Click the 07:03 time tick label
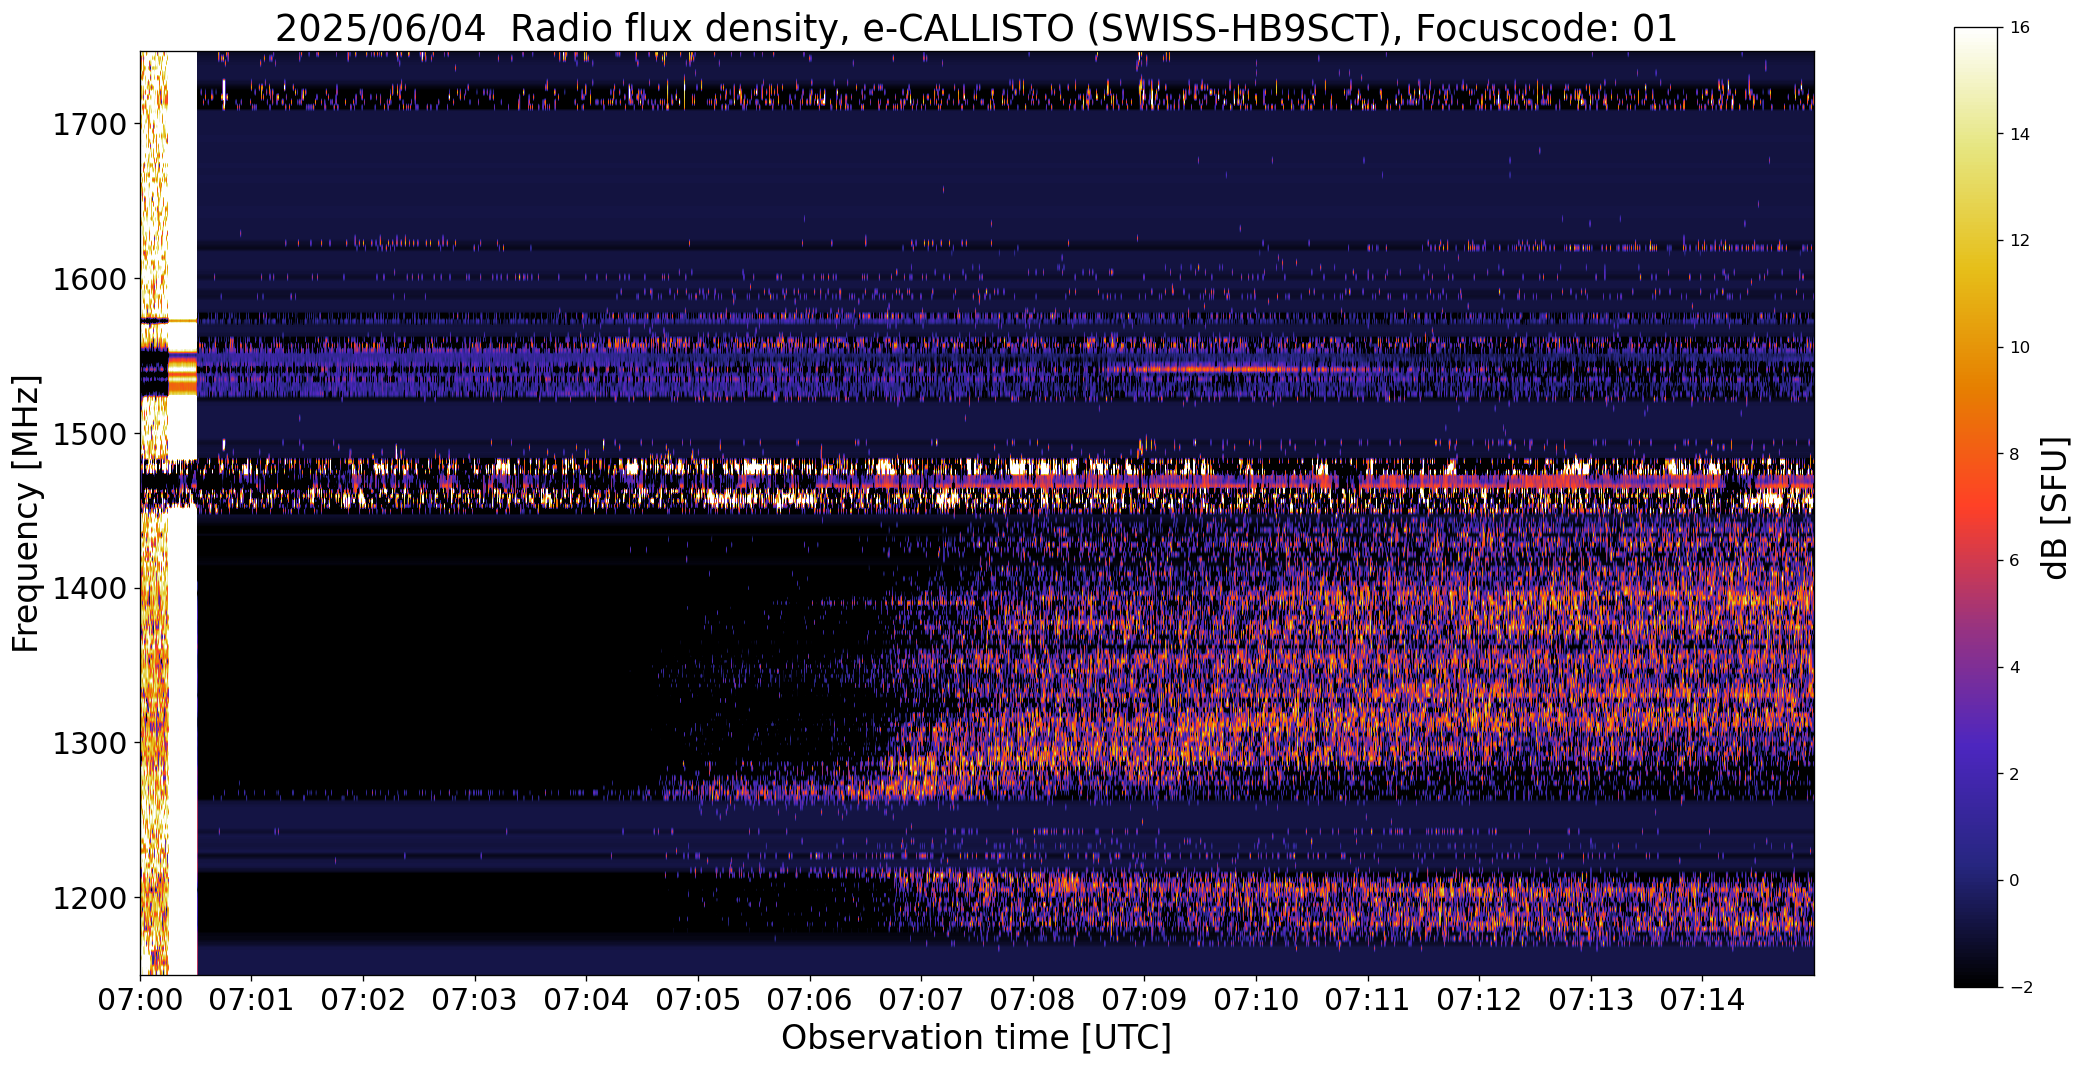 (475, 1000)
